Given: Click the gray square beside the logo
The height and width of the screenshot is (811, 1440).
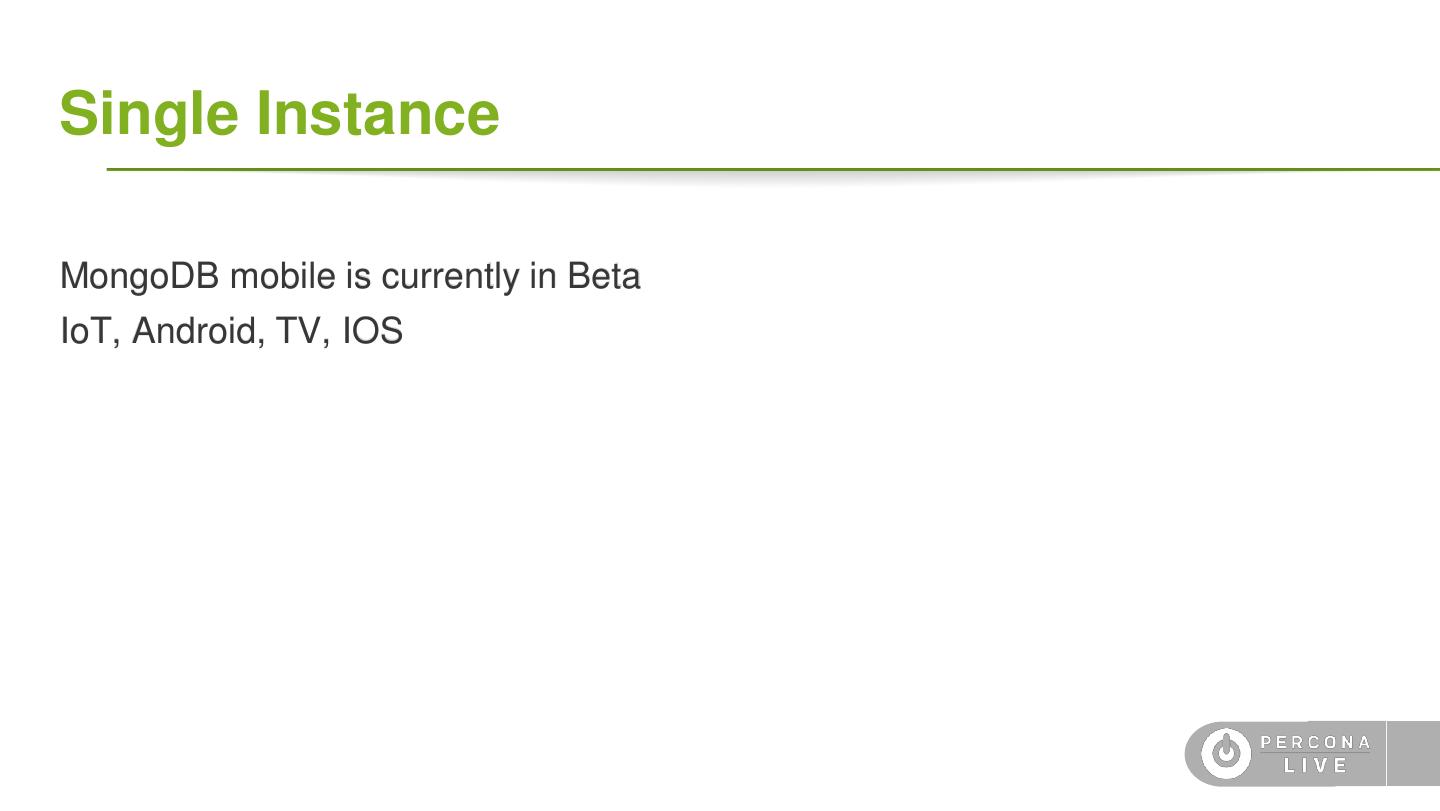Looking at the screenshot, I should [x=1413, y=753].
